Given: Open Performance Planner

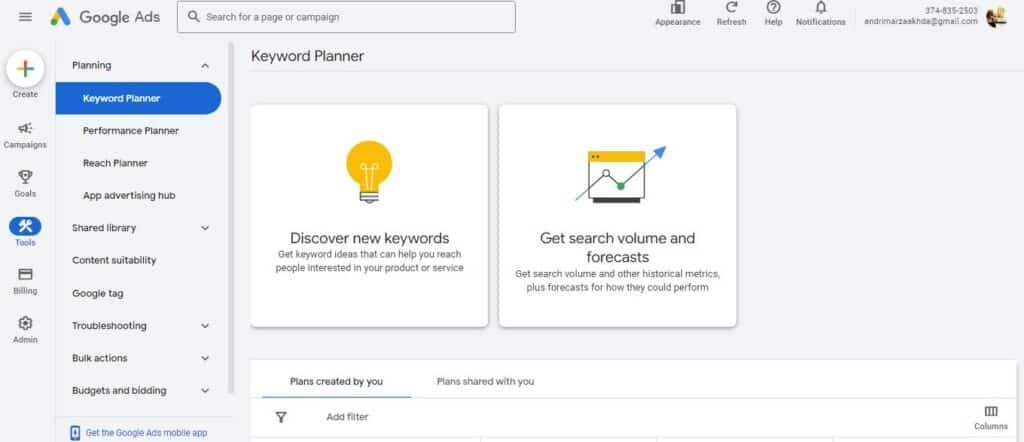Looking at the screenshot, I should click(131, 131).
